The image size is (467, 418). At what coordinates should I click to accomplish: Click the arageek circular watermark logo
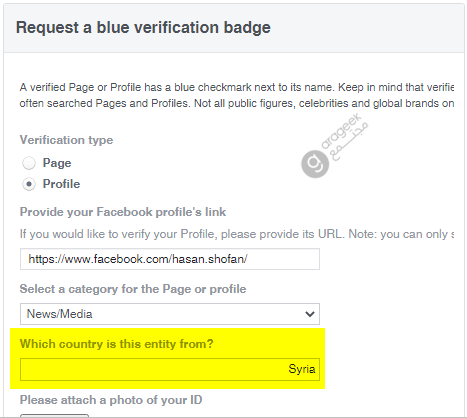coord(315,164)
